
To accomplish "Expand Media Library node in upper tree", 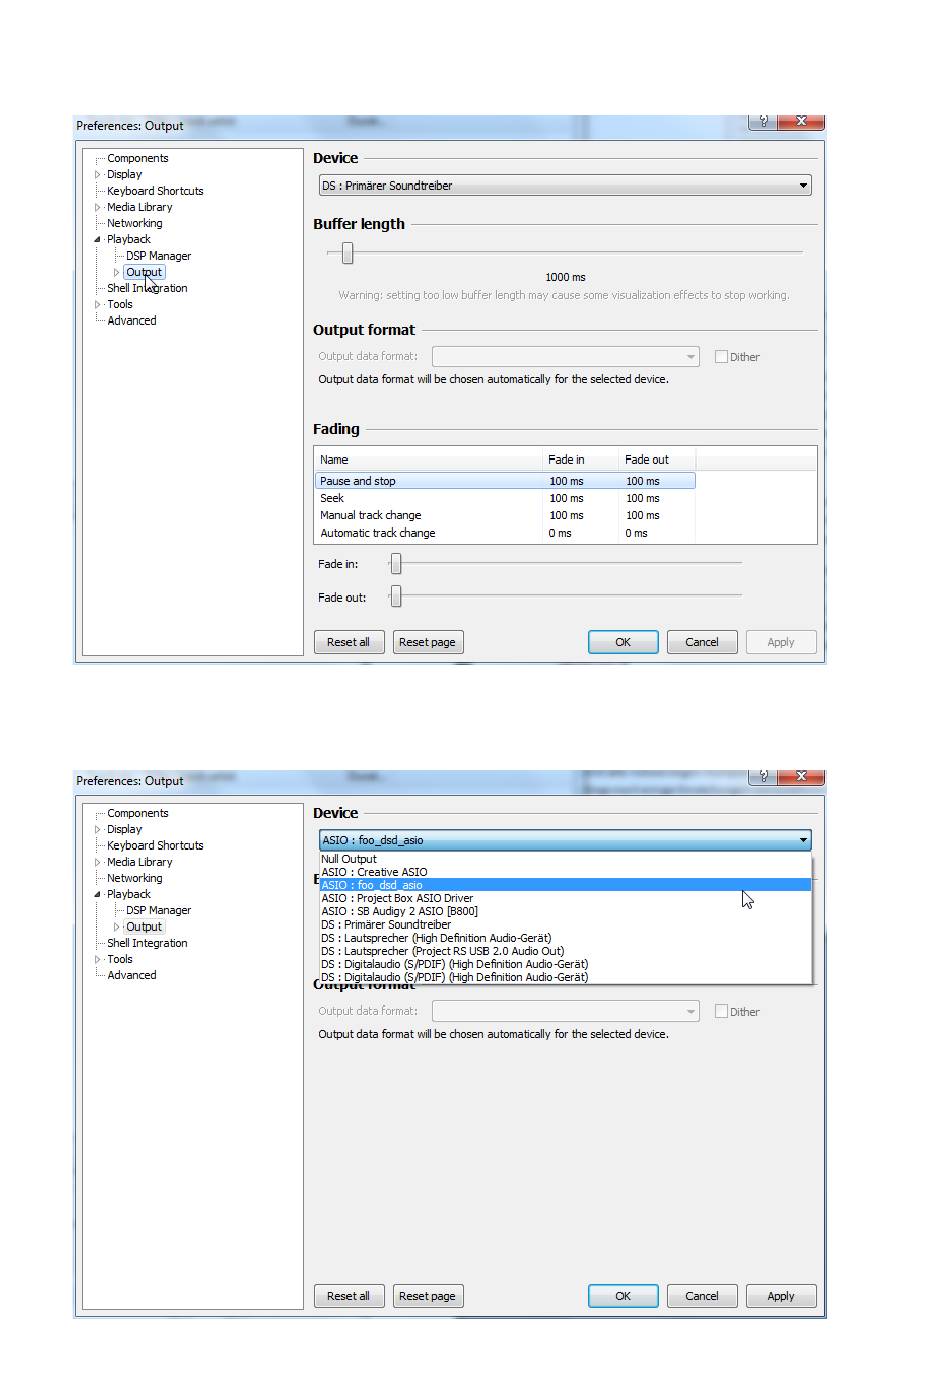I will (x=98, y=207).
